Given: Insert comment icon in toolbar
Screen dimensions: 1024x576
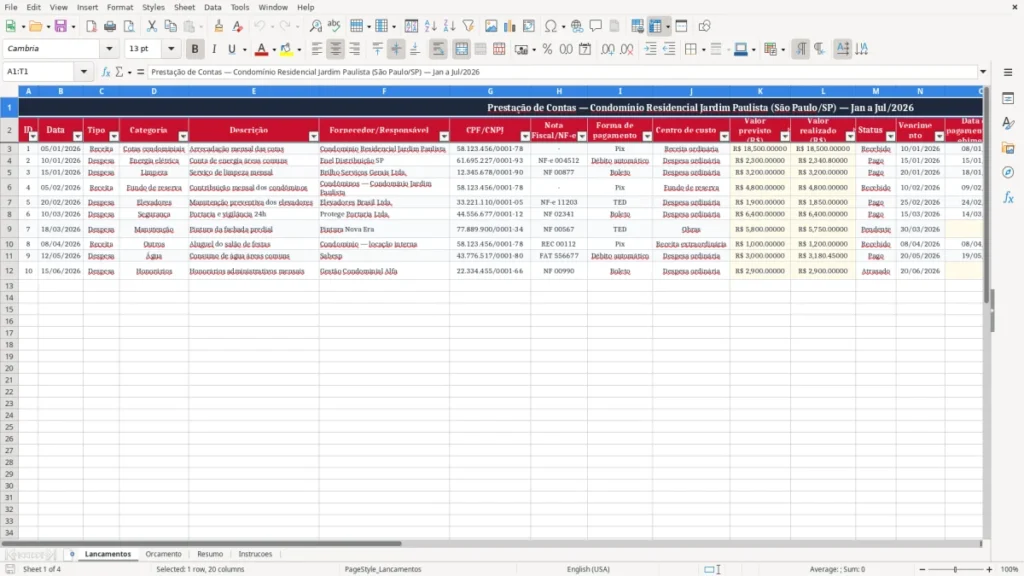Looking at the screenshot, I should [x=596, y=26].
